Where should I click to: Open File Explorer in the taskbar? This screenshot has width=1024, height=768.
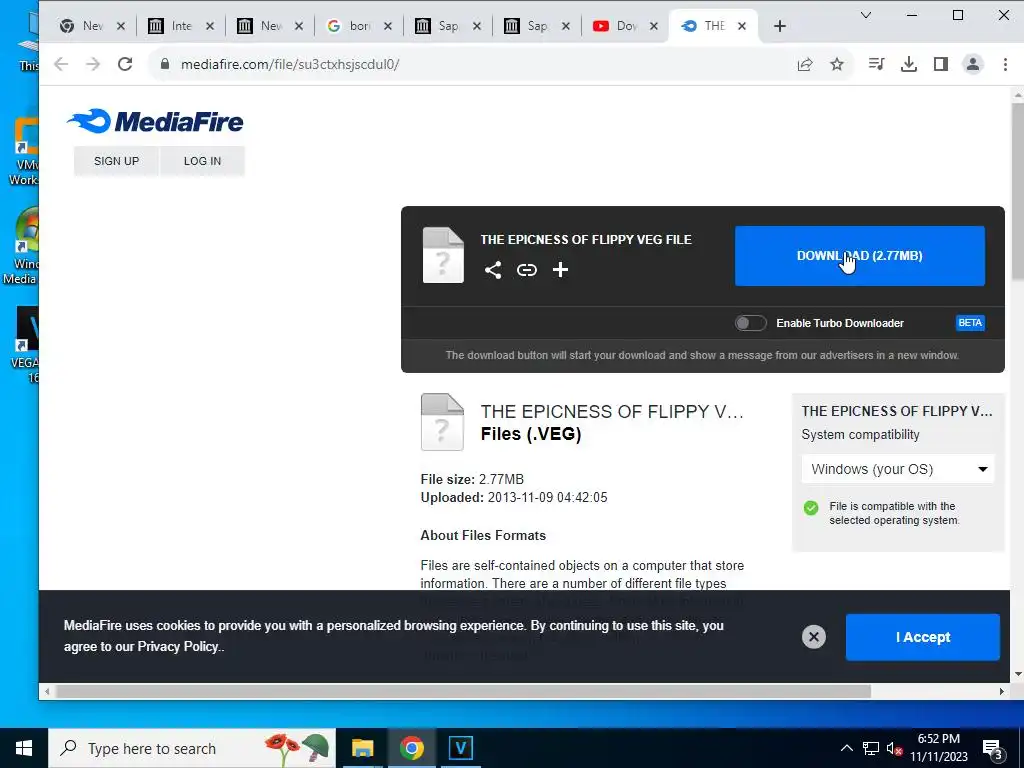(x=362, y=748)
